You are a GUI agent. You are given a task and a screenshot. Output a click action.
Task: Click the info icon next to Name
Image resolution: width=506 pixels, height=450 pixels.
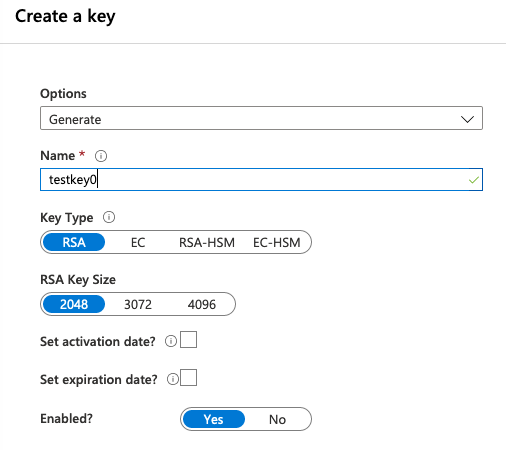[101, 156]
